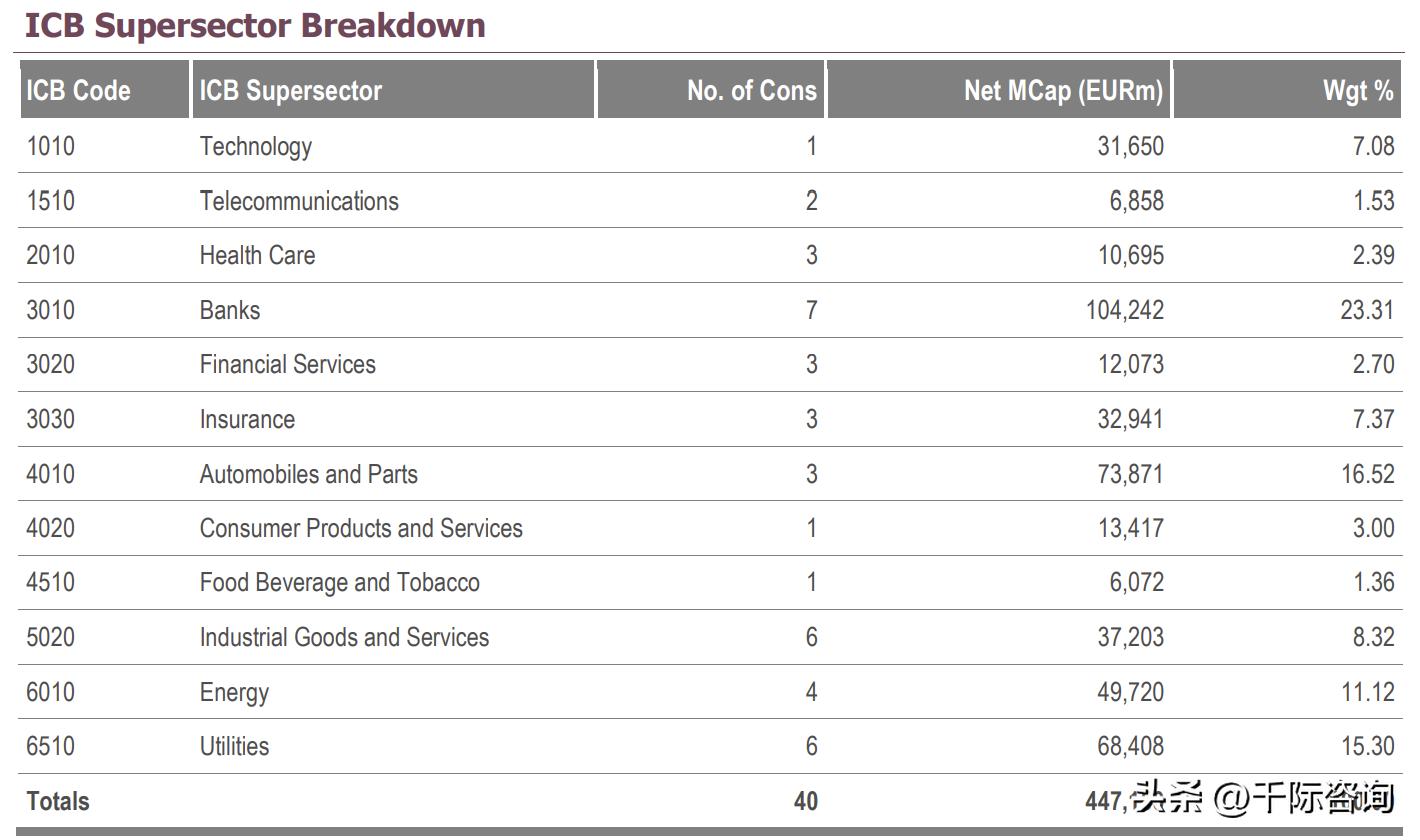Click the Net MCap (EURm) header
1420x840 pixels.
[x=1063, y=90]
